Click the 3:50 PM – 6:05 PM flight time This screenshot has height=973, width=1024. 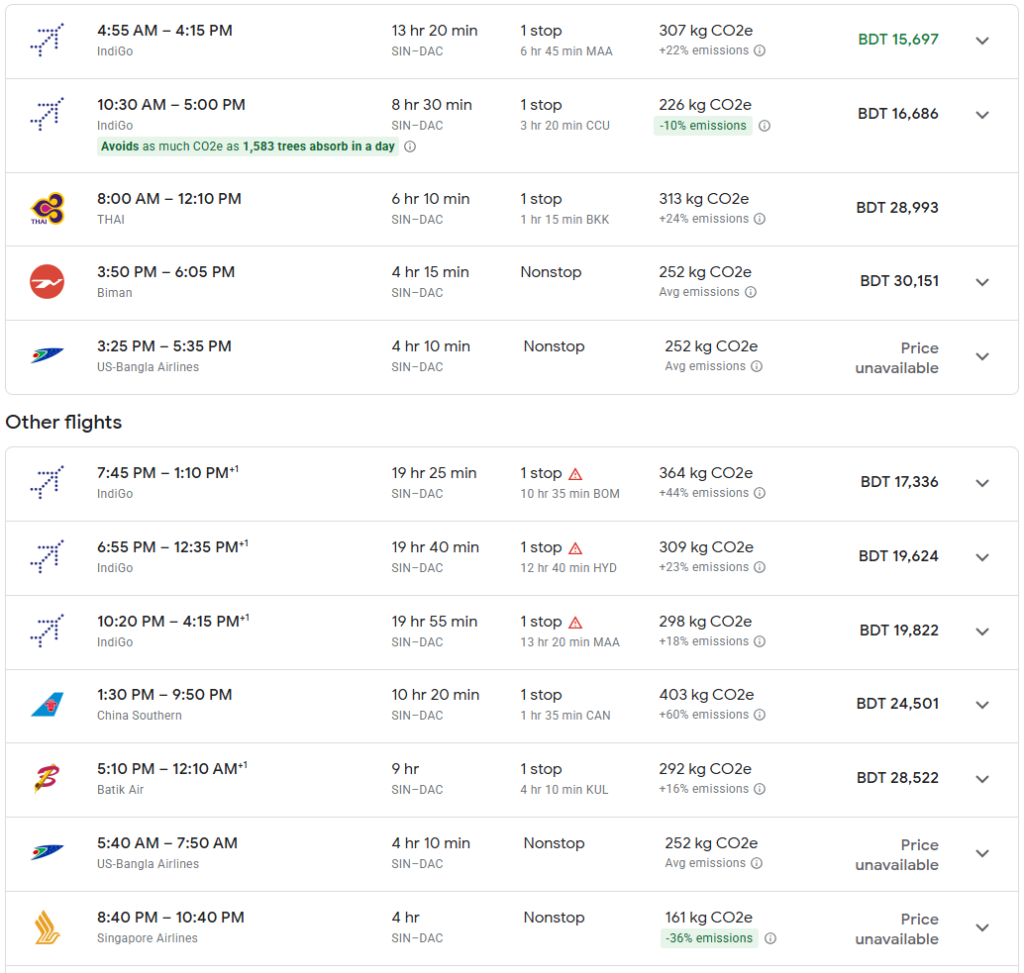tap(166, 272)
